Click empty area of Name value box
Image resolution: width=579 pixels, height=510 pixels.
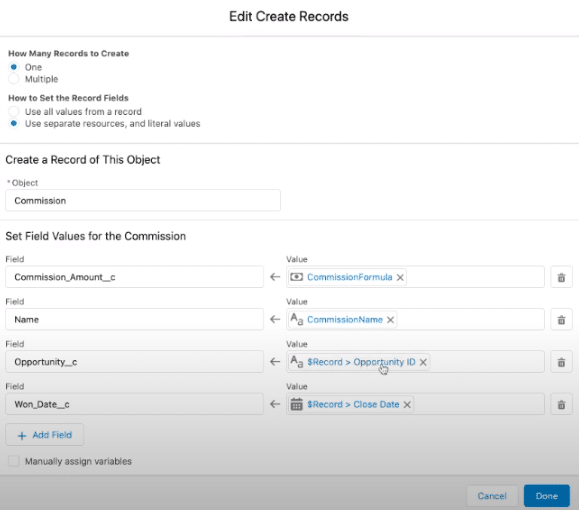pos(470,319)
